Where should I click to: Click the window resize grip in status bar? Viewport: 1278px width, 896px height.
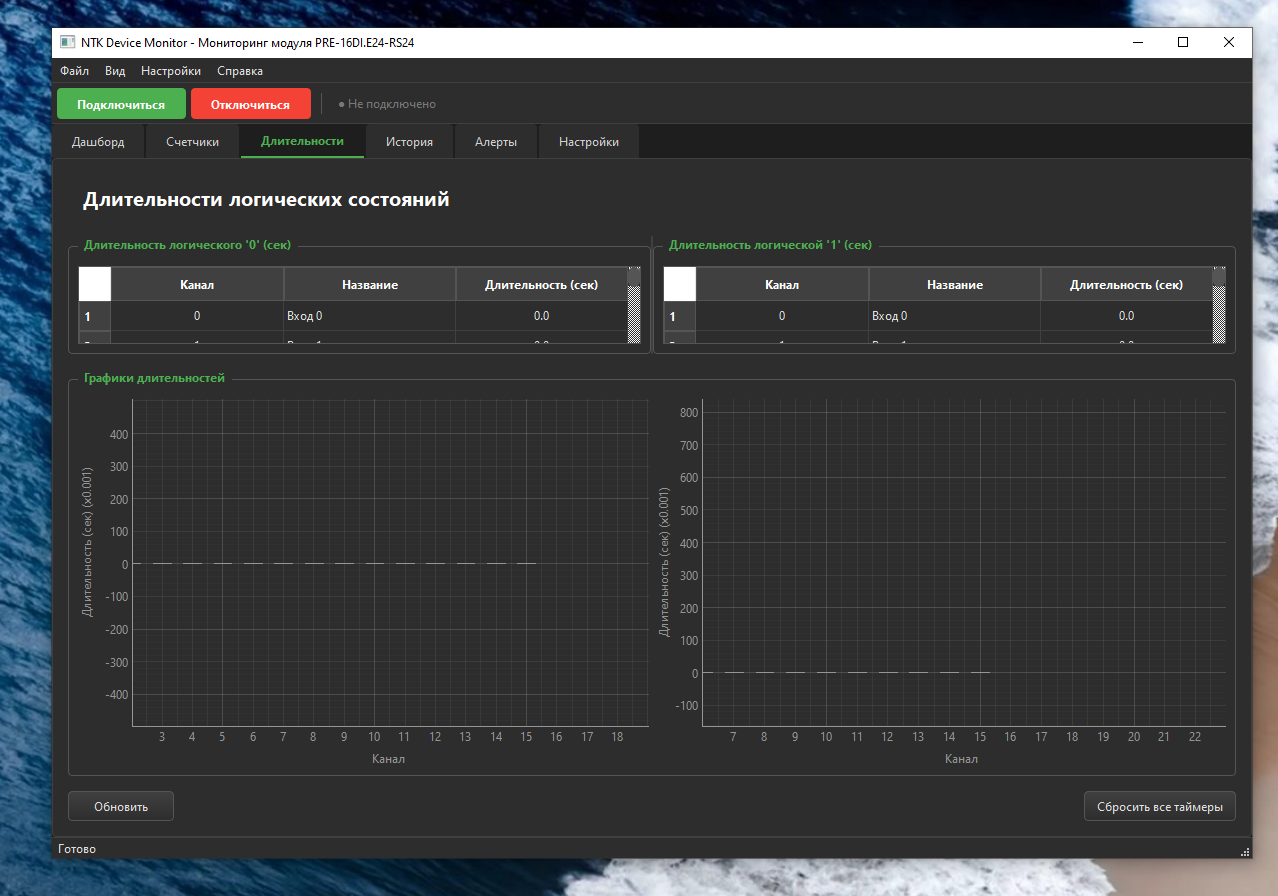coord(1245,851)
